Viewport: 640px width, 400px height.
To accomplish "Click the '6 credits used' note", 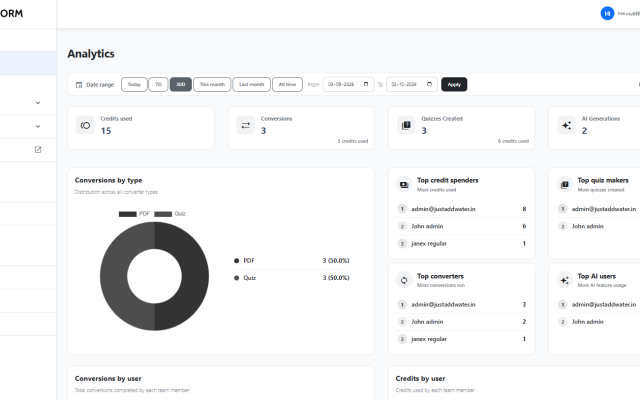I will click(513, 141).
